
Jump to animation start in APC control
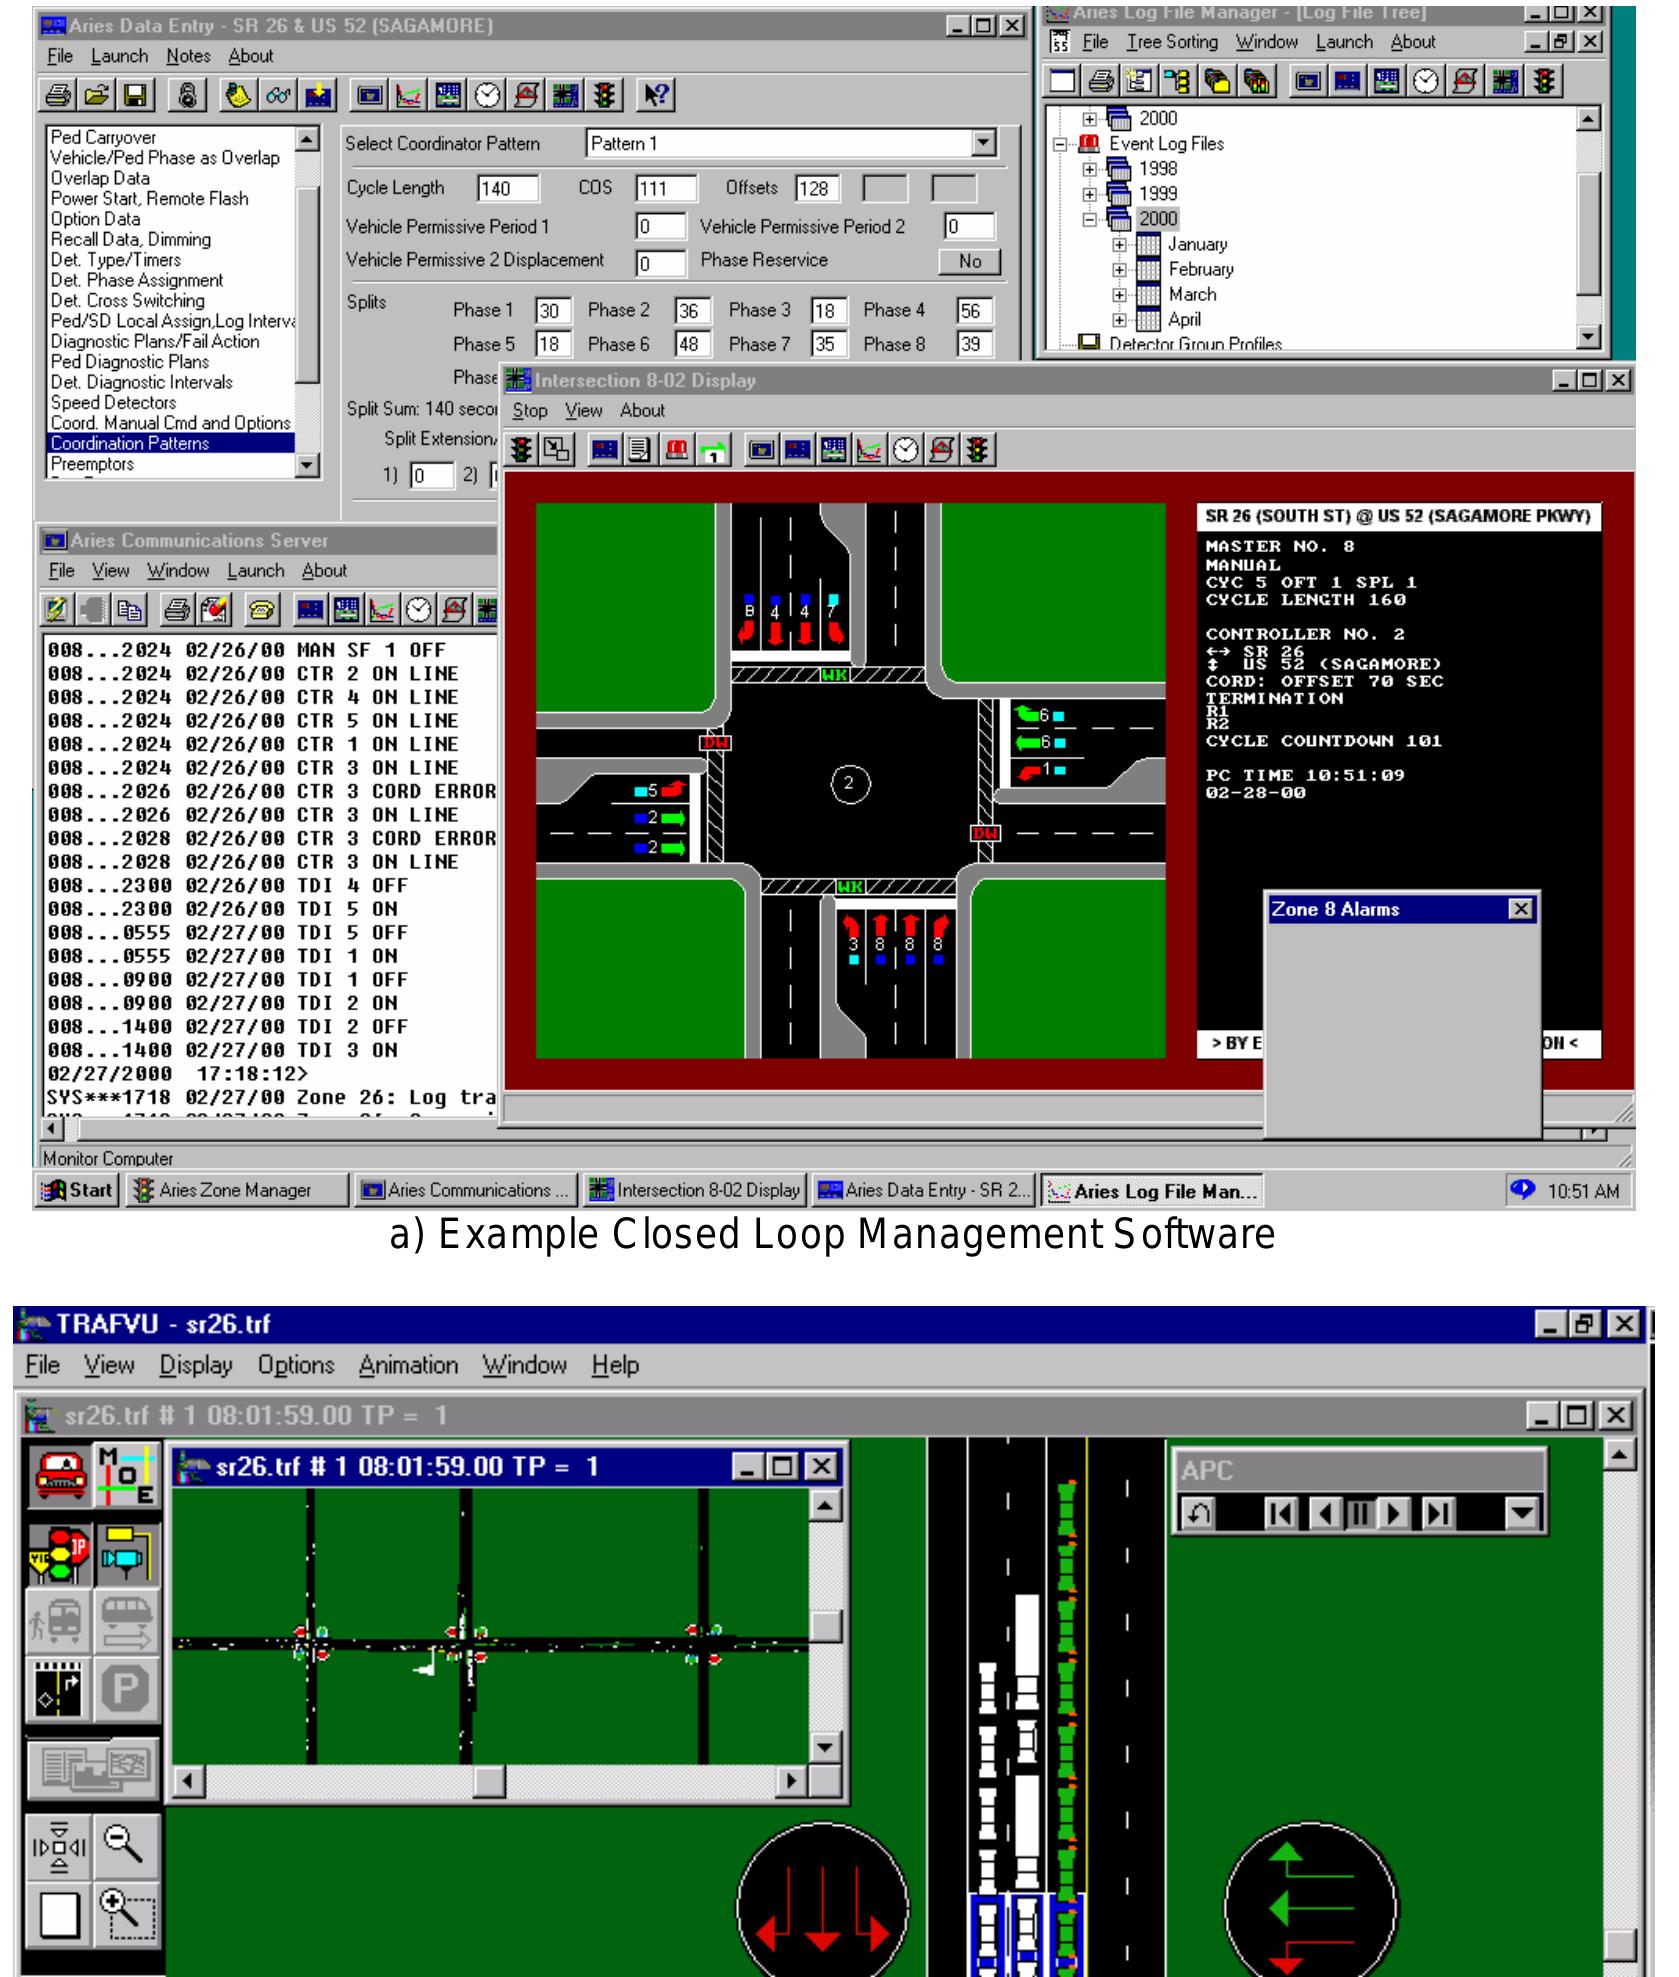pos(1280,1514)
